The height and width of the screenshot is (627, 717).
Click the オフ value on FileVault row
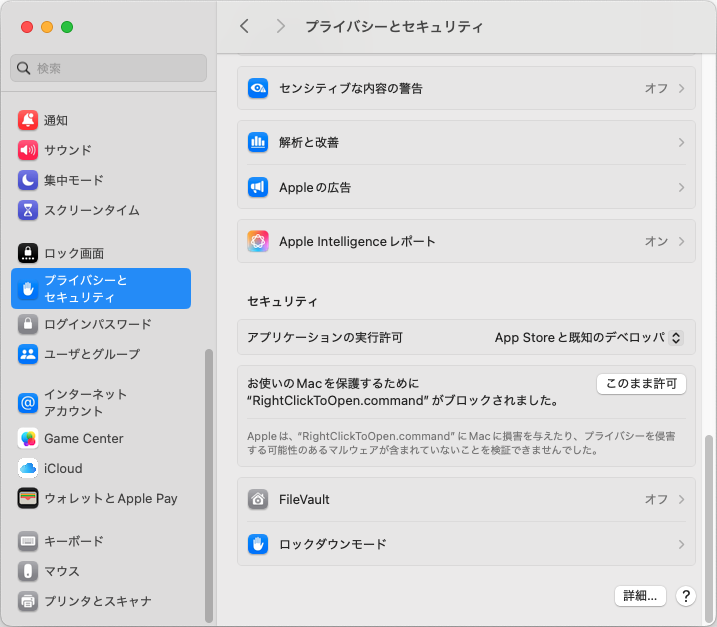(x=656, y=499)
